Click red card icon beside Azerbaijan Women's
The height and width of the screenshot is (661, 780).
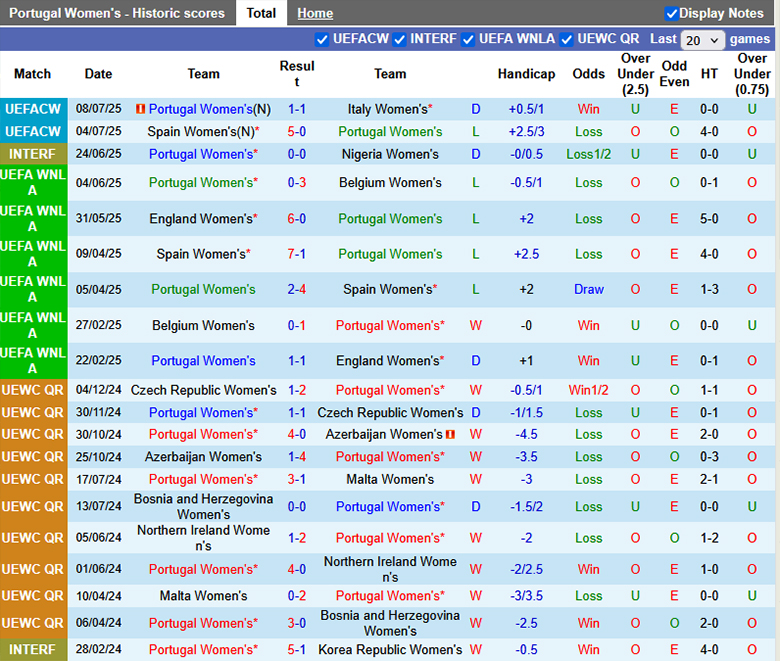click(450, 434)
